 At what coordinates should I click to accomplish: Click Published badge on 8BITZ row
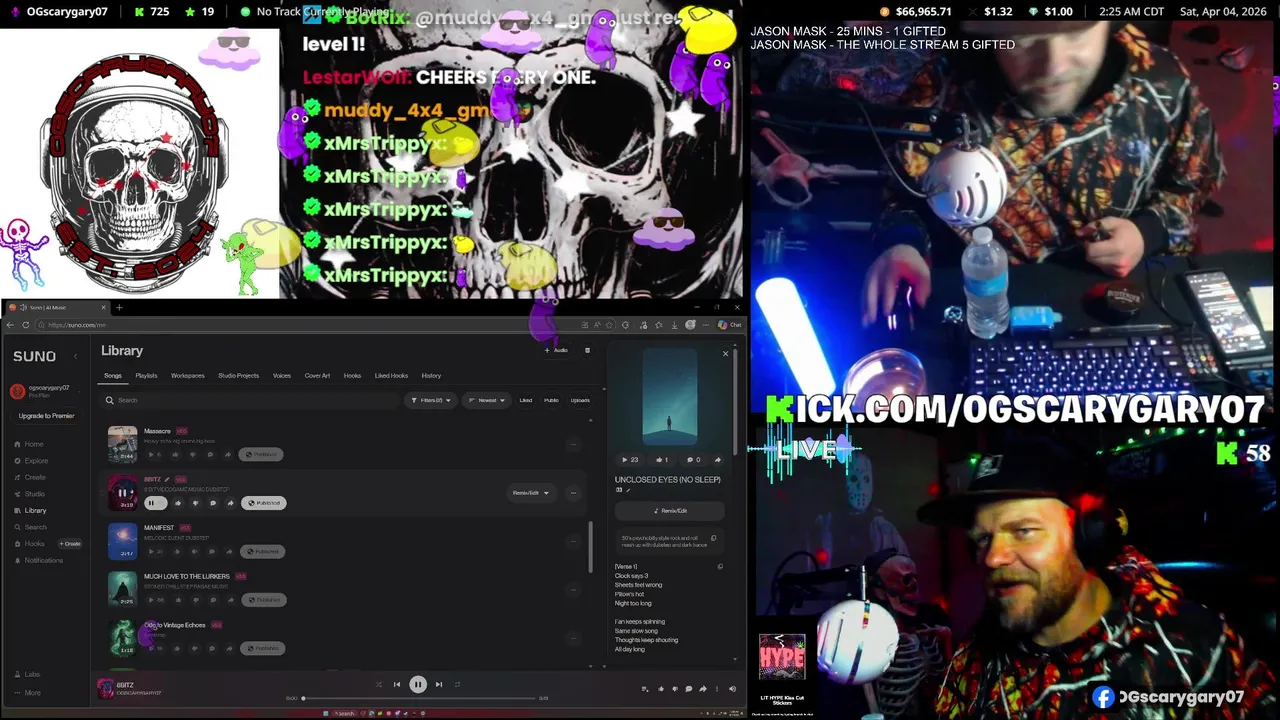(264, 503)
